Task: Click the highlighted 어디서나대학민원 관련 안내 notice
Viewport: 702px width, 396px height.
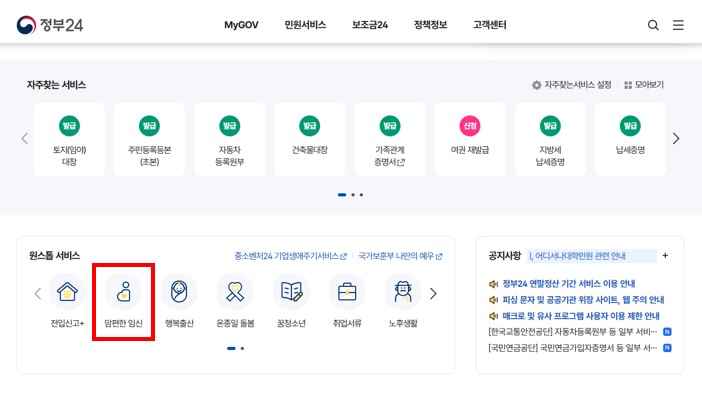Action: click(592, 256)
